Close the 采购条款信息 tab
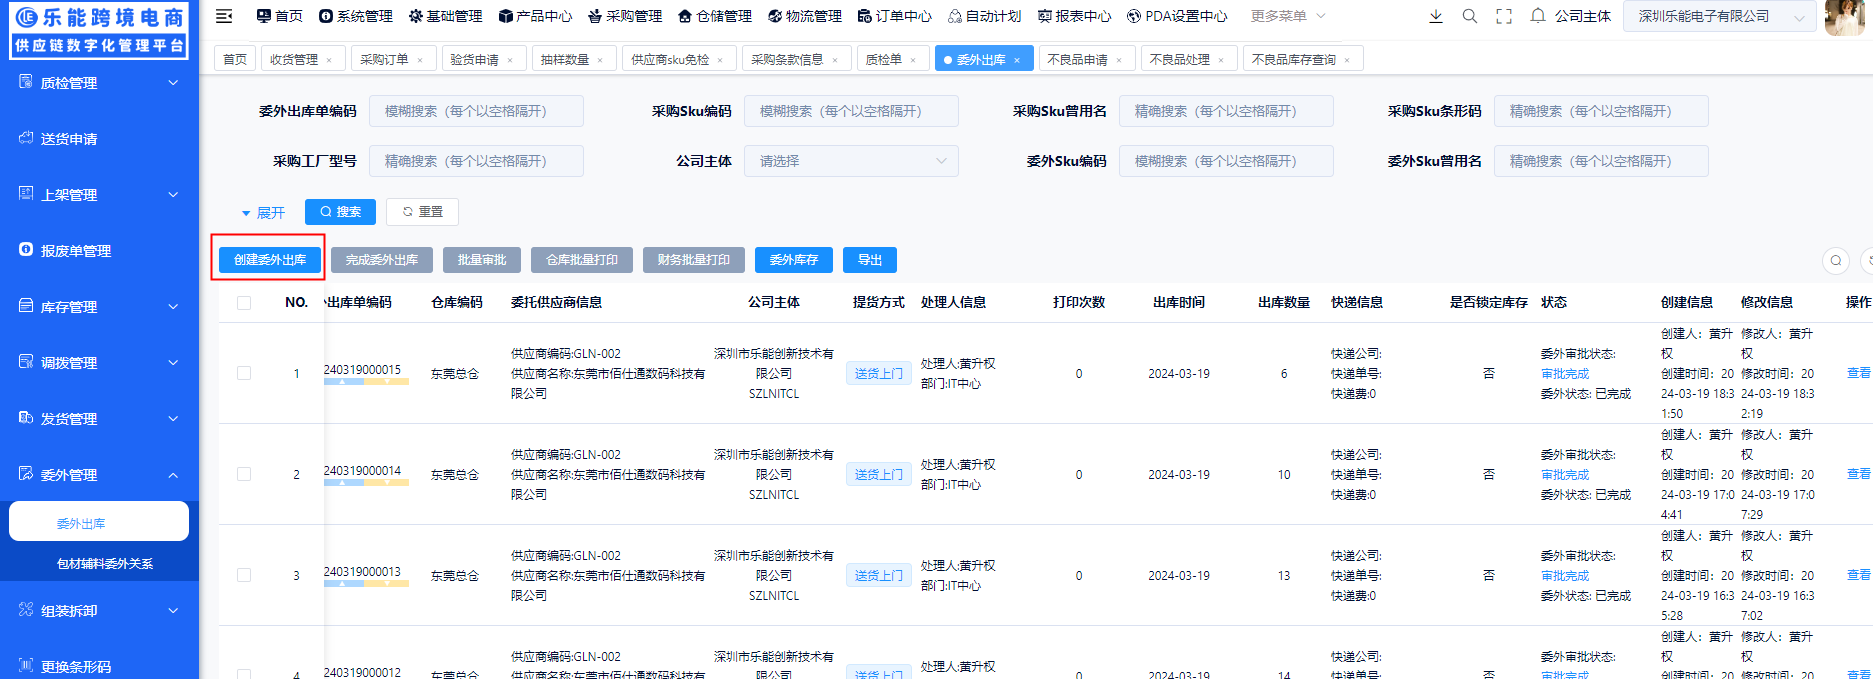This screenshot has width=1873, height=679. click(x=835, y=60)
